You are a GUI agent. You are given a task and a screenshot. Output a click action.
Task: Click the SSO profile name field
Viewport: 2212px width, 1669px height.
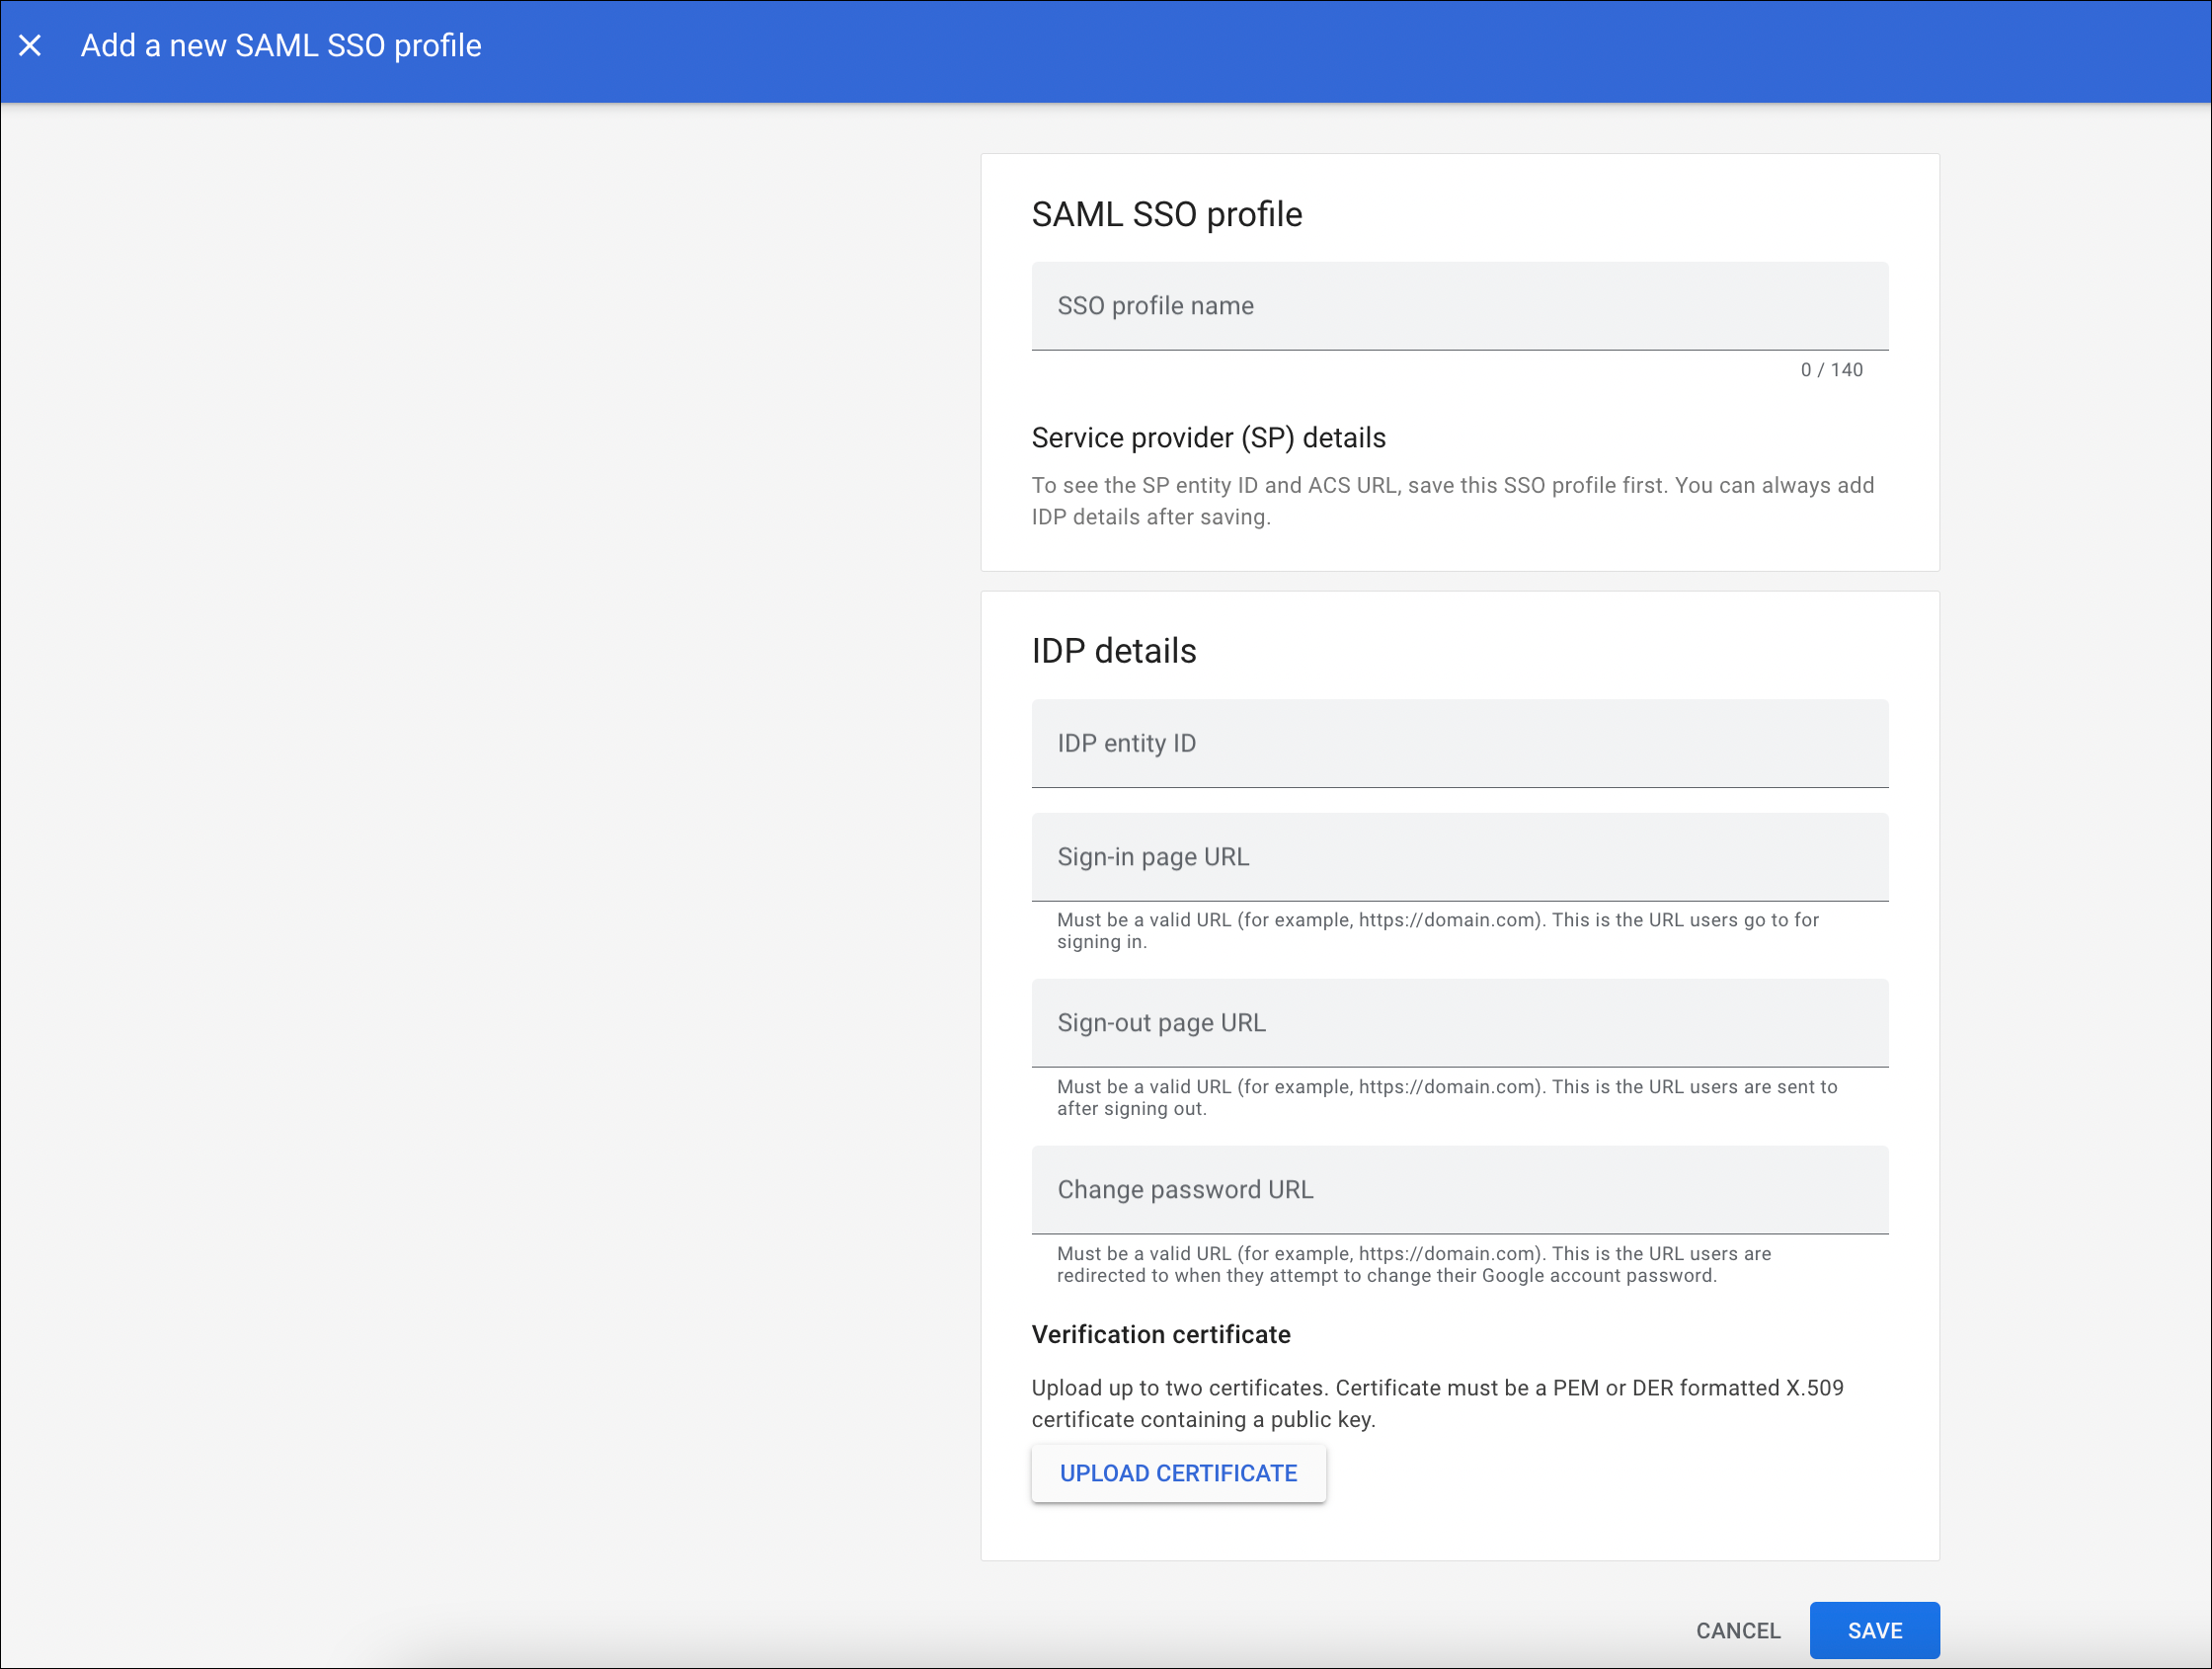1459,306
